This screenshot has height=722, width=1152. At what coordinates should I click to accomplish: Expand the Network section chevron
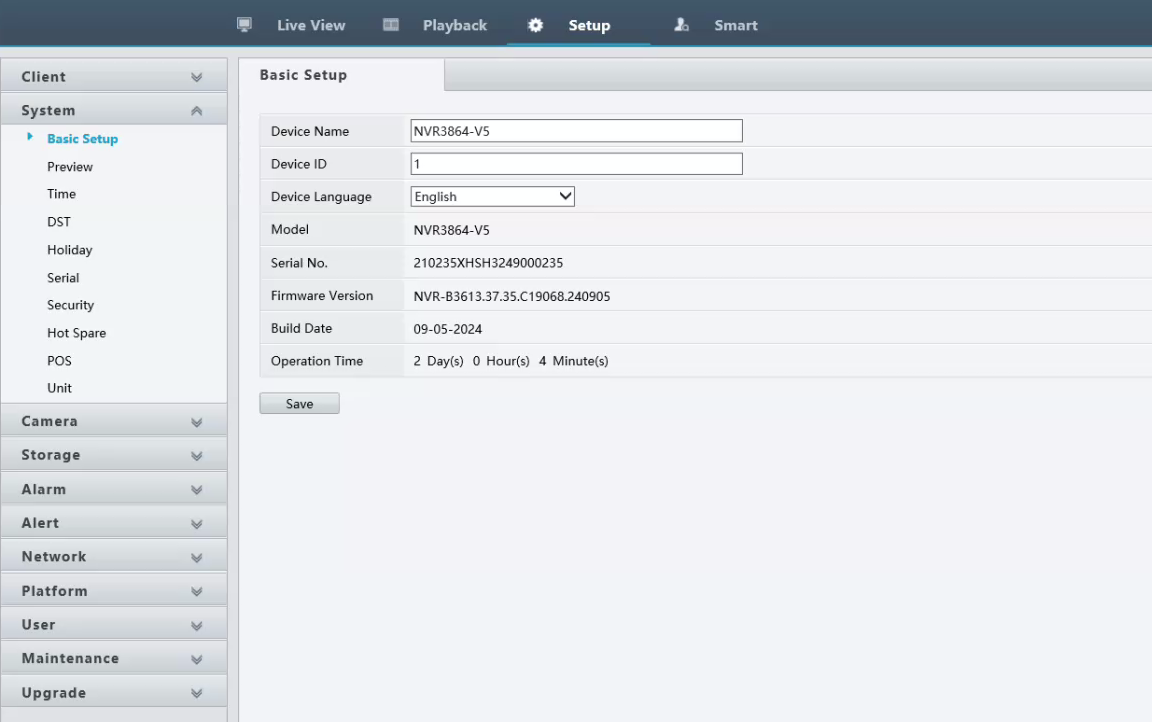click(196, 557)
